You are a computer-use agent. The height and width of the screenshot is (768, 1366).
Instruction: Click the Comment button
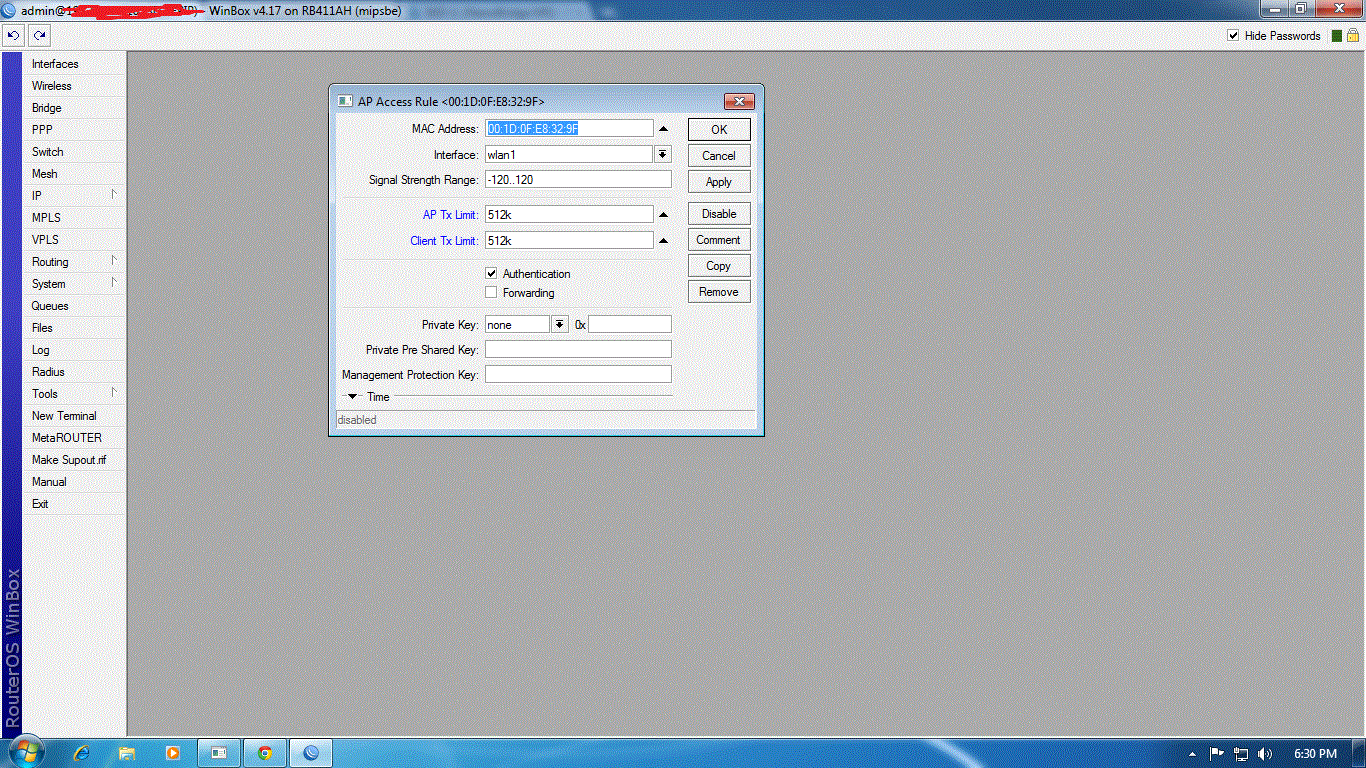tap(719, 240)
